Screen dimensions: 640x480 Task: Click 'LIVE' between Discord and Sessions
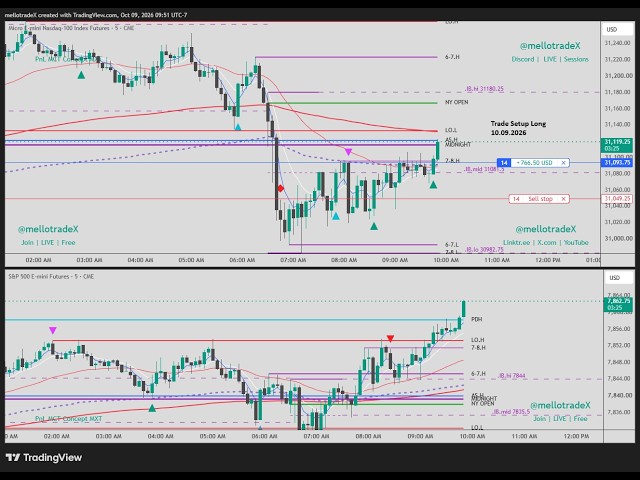coord(550,59)
